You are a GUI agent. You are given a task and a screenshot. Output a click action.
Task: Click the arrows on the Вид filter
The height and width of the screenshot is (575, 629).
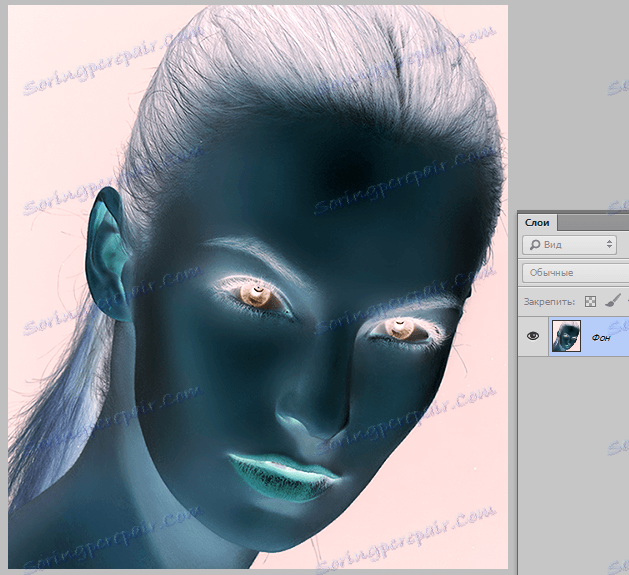(x=609, y=244)
